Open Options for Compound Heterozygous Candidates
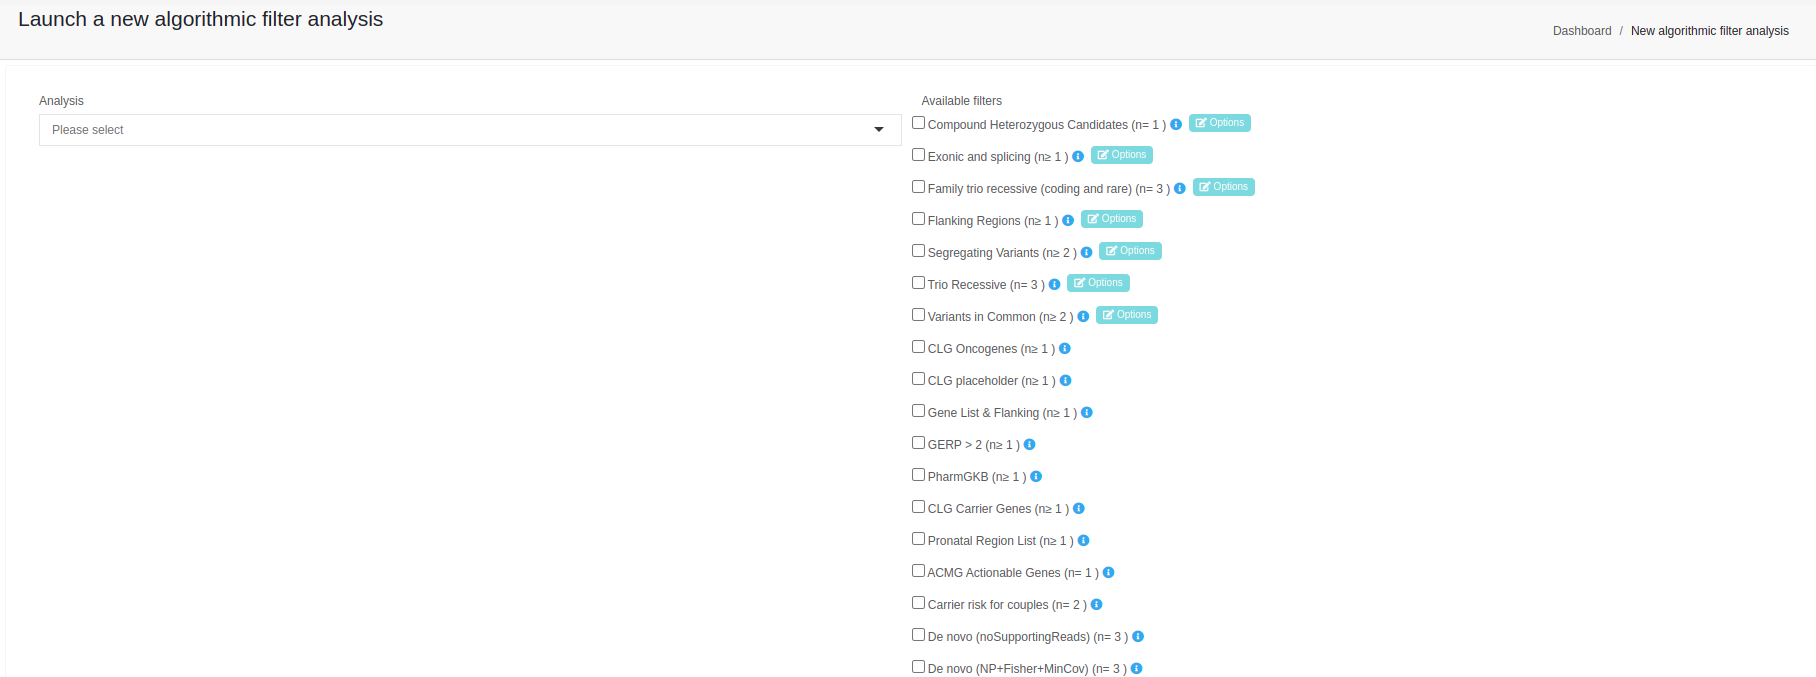 [1220, 123]
